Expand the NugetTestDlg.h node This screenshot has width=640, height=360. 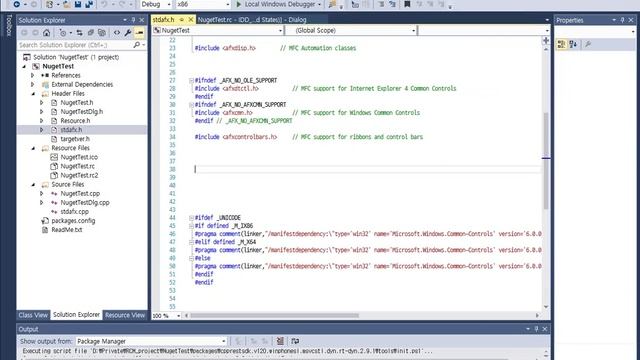42,111
